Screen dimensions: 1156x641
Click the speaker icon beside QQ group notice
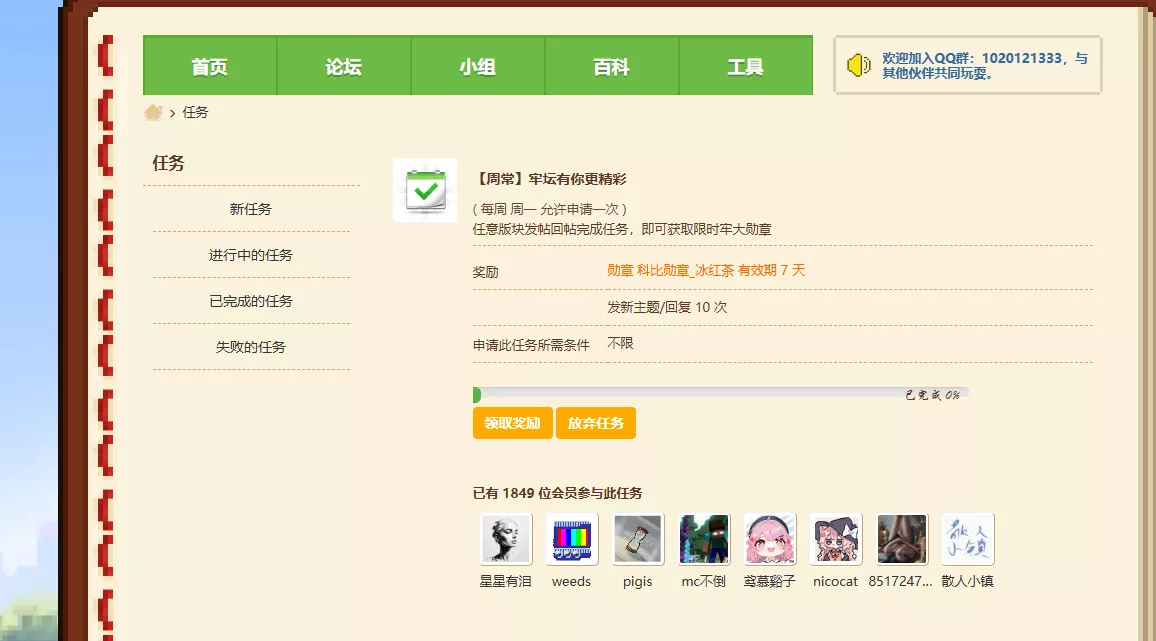858,65
